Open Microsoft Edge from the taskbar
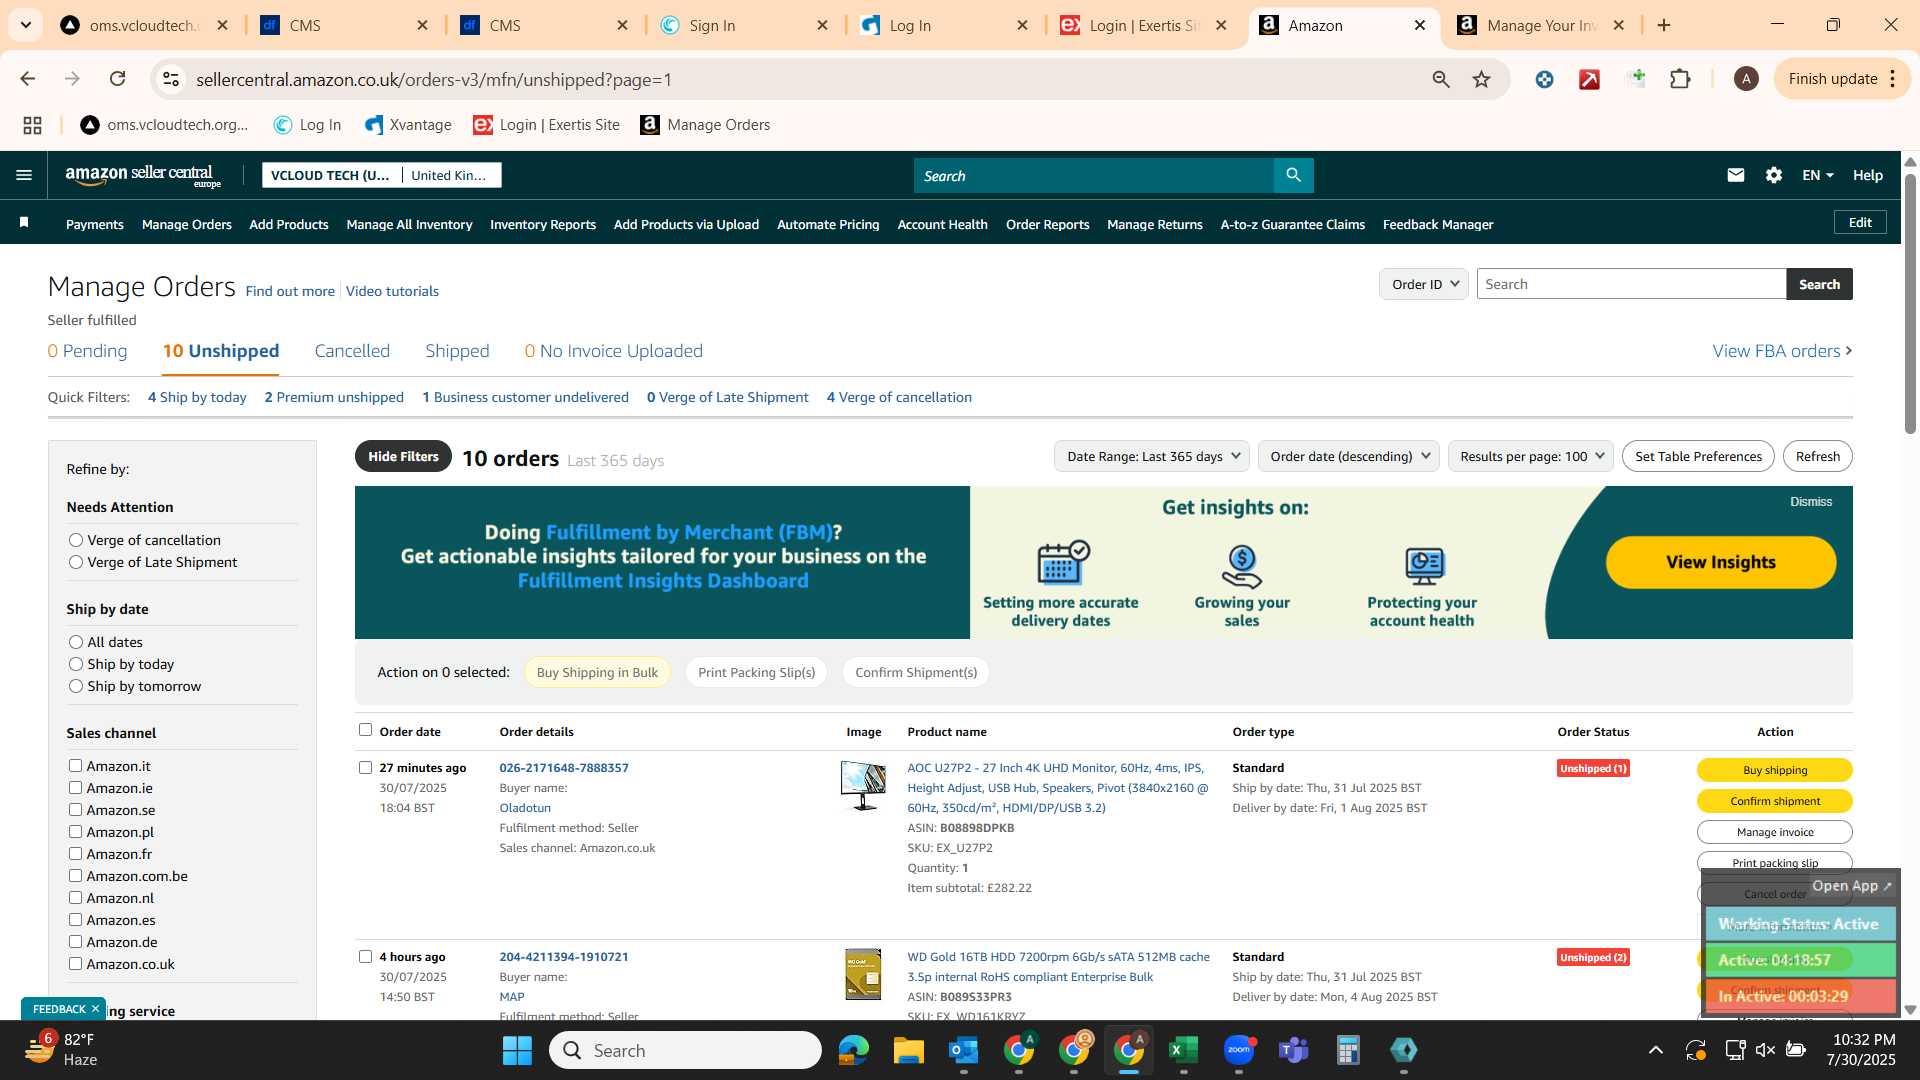The height and width of the screenshot is (1080, 1920). click(853, 1050)
